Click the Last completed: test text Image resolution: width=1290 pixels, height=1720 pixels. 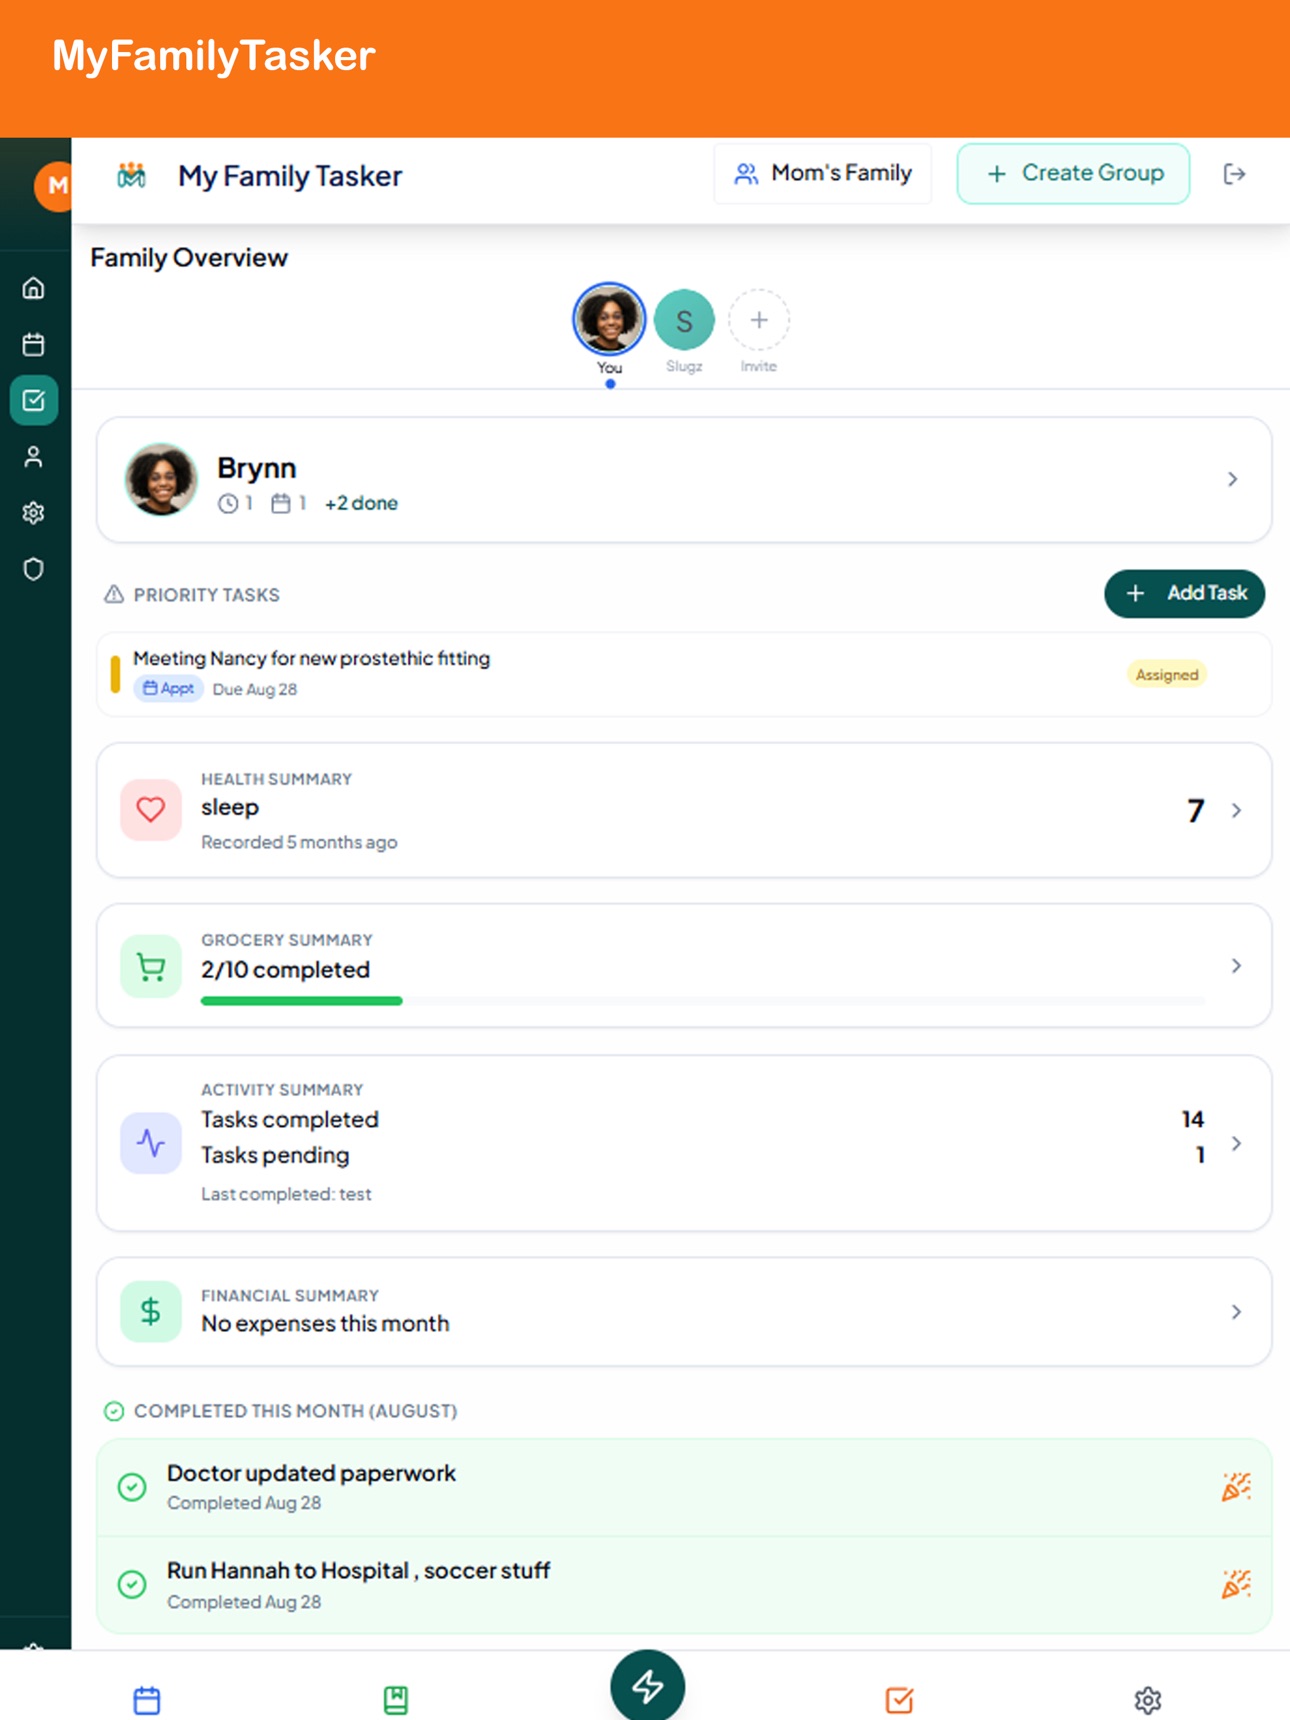[286, 1194]
